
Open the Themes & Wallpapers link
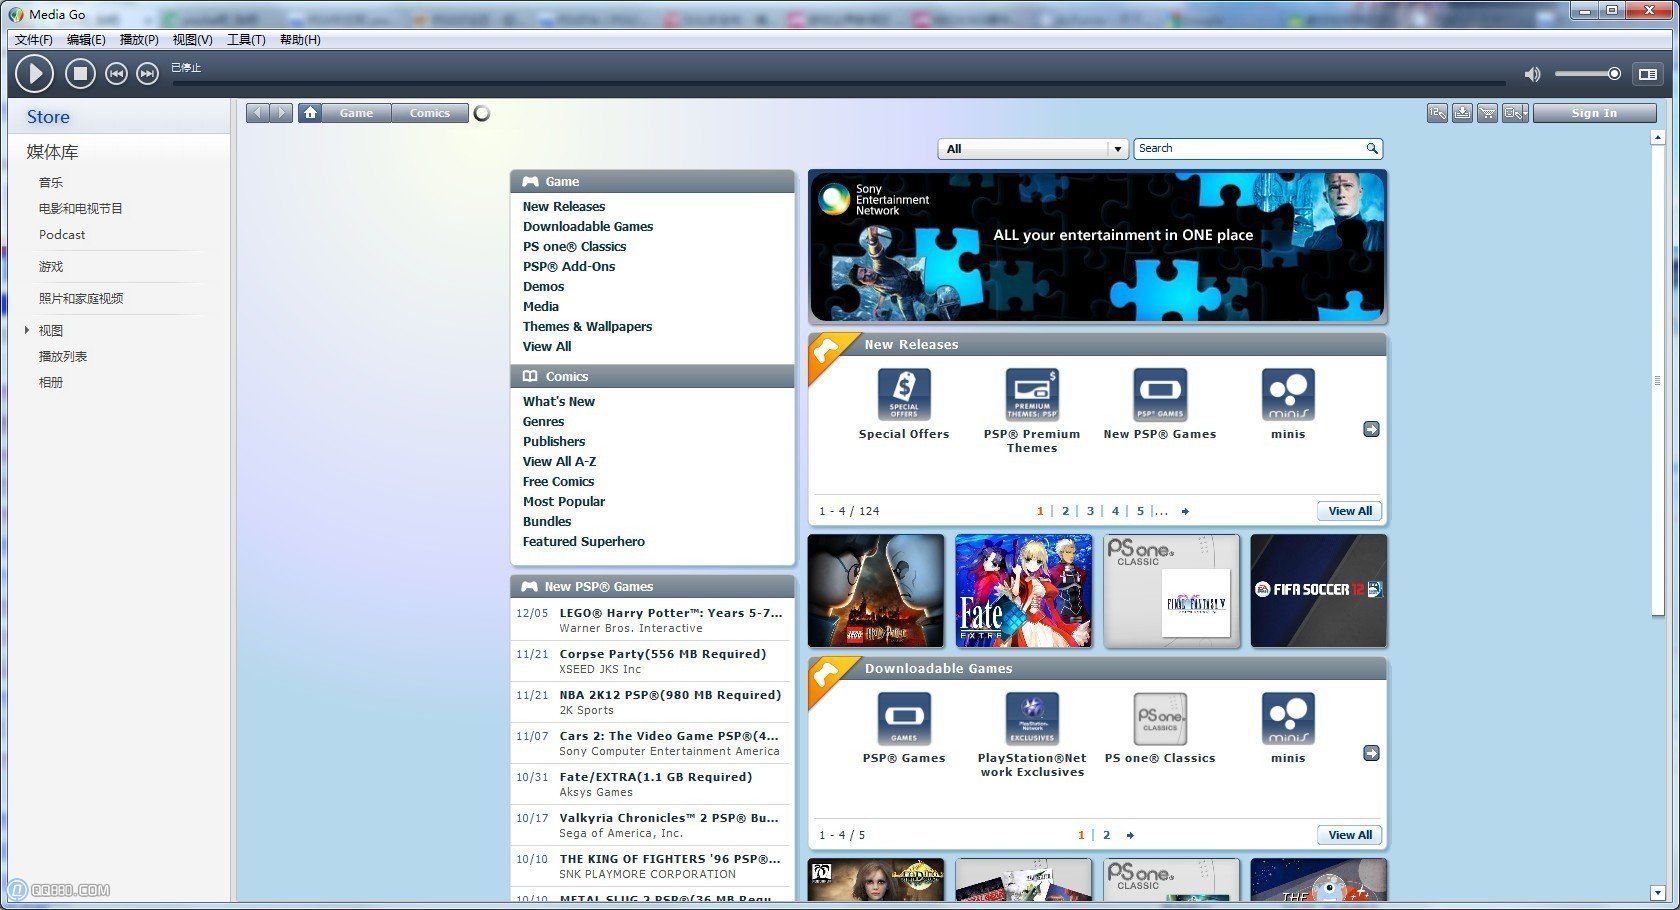[x=587, y=327]
